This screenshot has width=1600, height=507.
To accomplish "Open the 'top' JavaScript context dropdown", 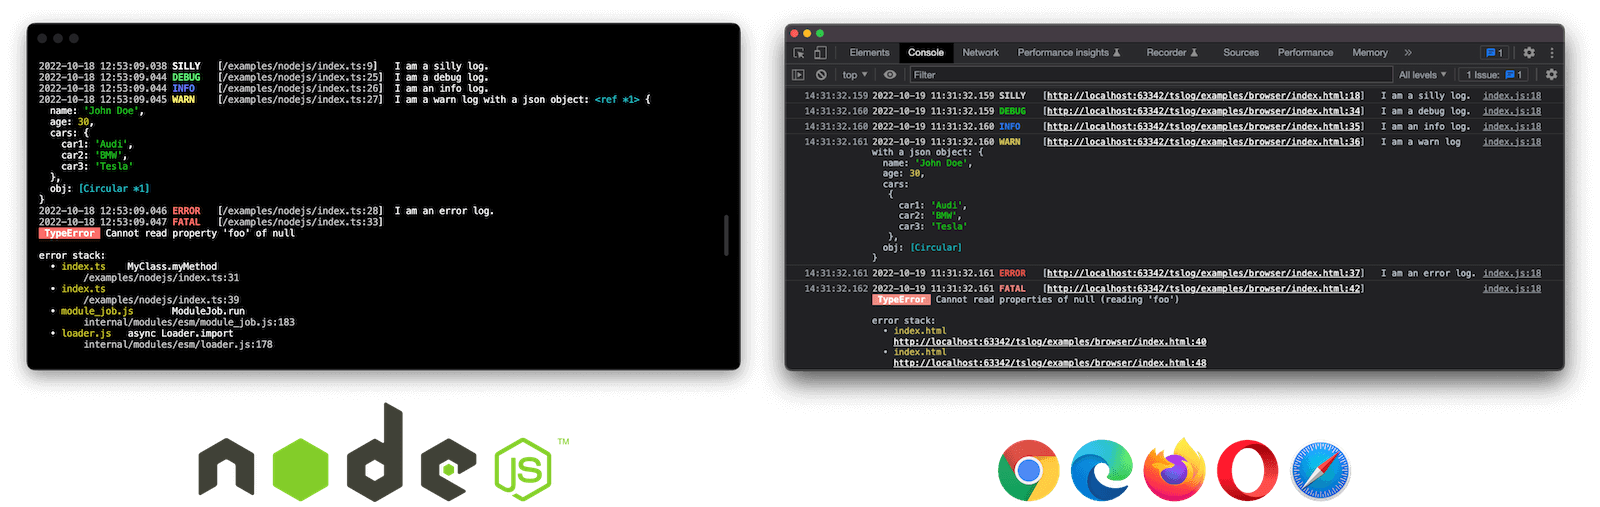I will click(x=855, y=75).
